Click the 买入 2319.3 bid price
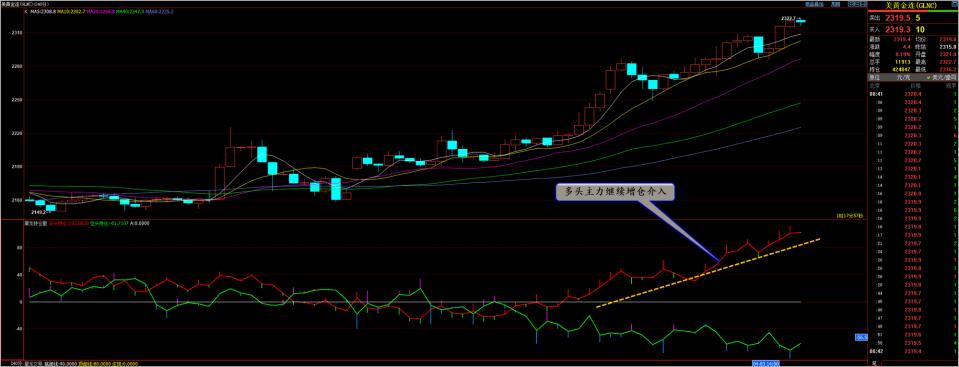The image size is (959, 367). [x=898, y=29]
